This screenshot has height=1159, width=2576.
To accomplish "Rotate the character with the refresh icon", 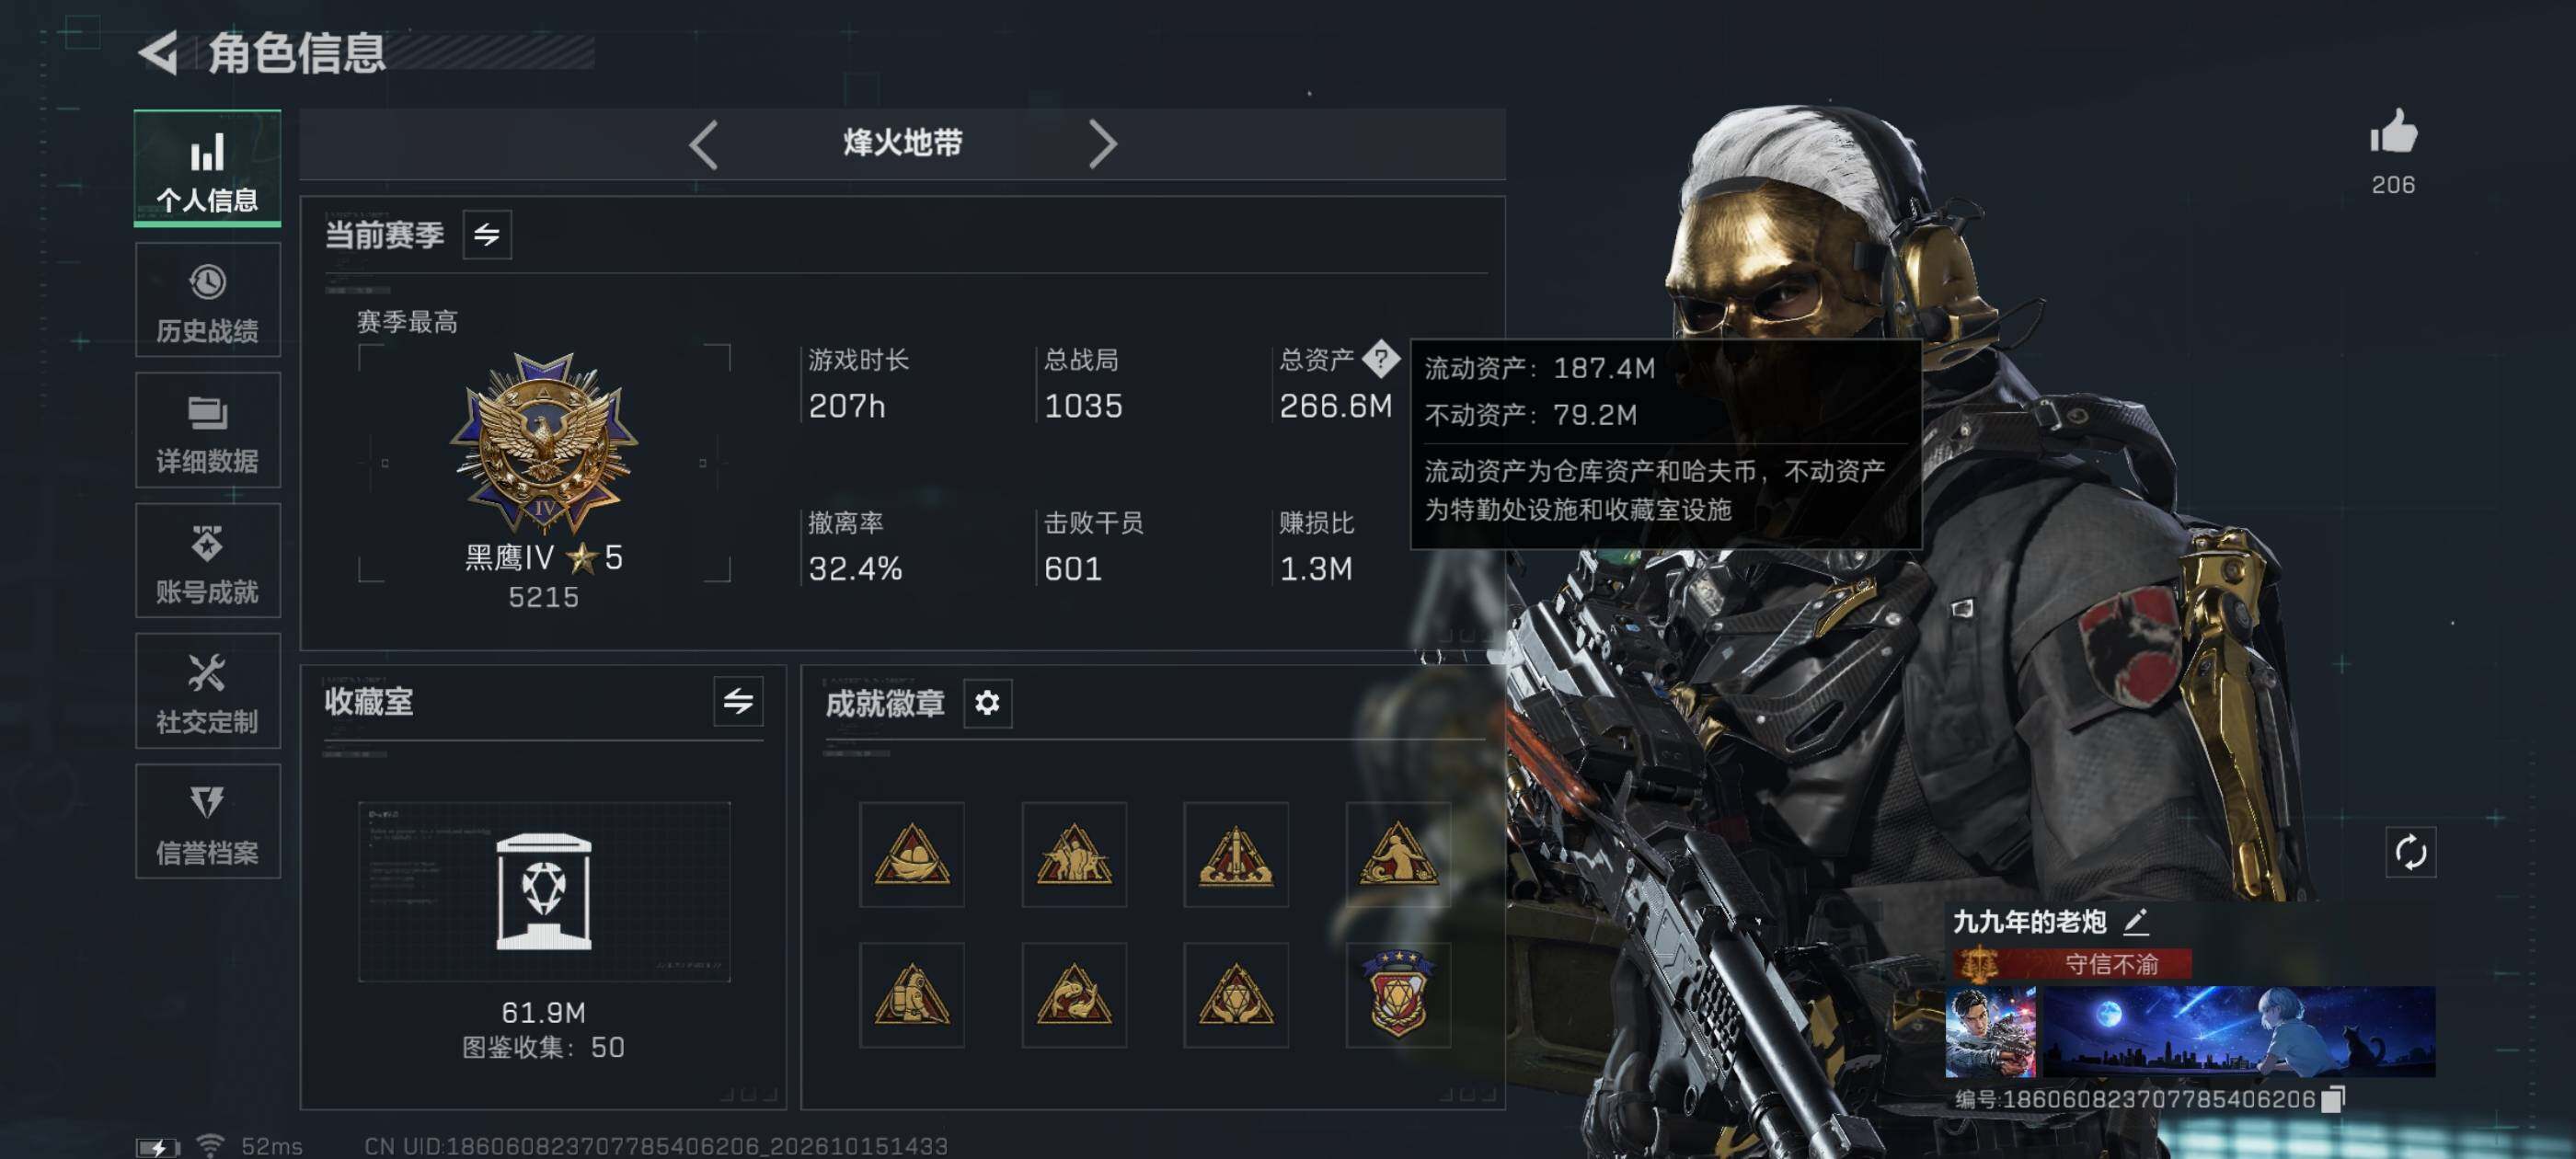I will pos(2410,852).
